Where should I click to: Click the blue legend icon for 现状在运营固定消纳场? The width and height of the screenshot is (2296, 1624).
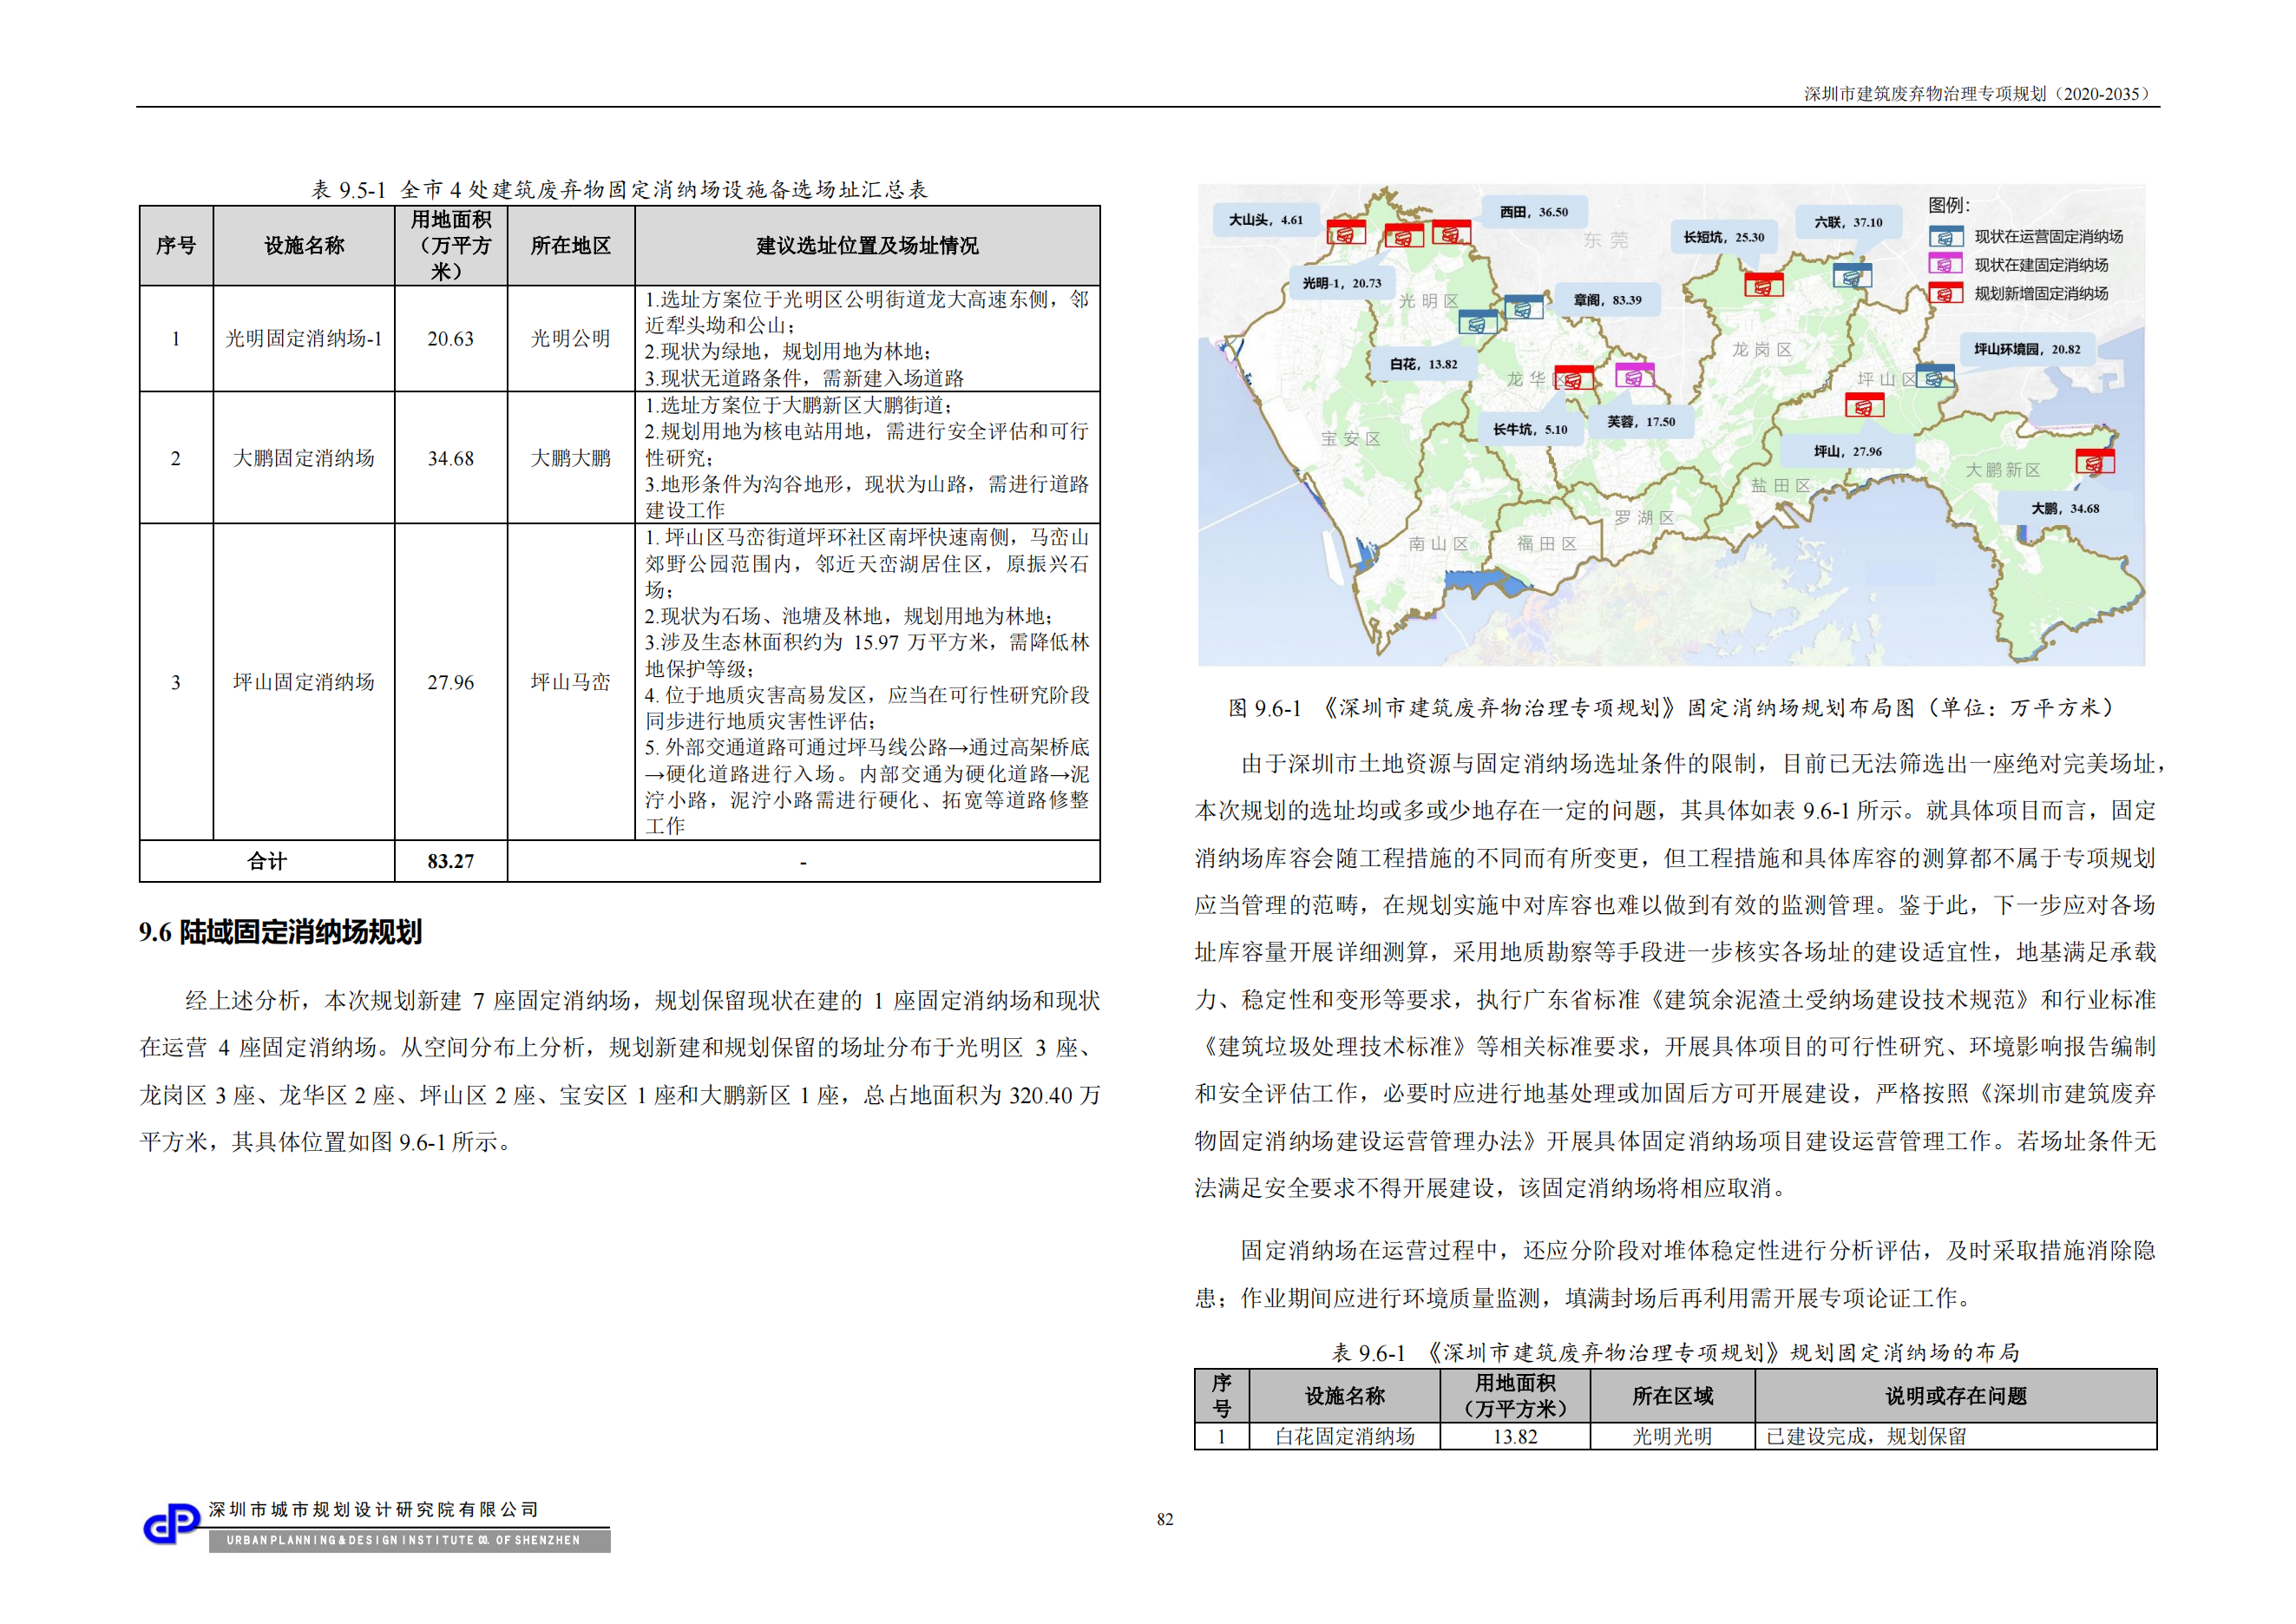(x=1946, y=237)
